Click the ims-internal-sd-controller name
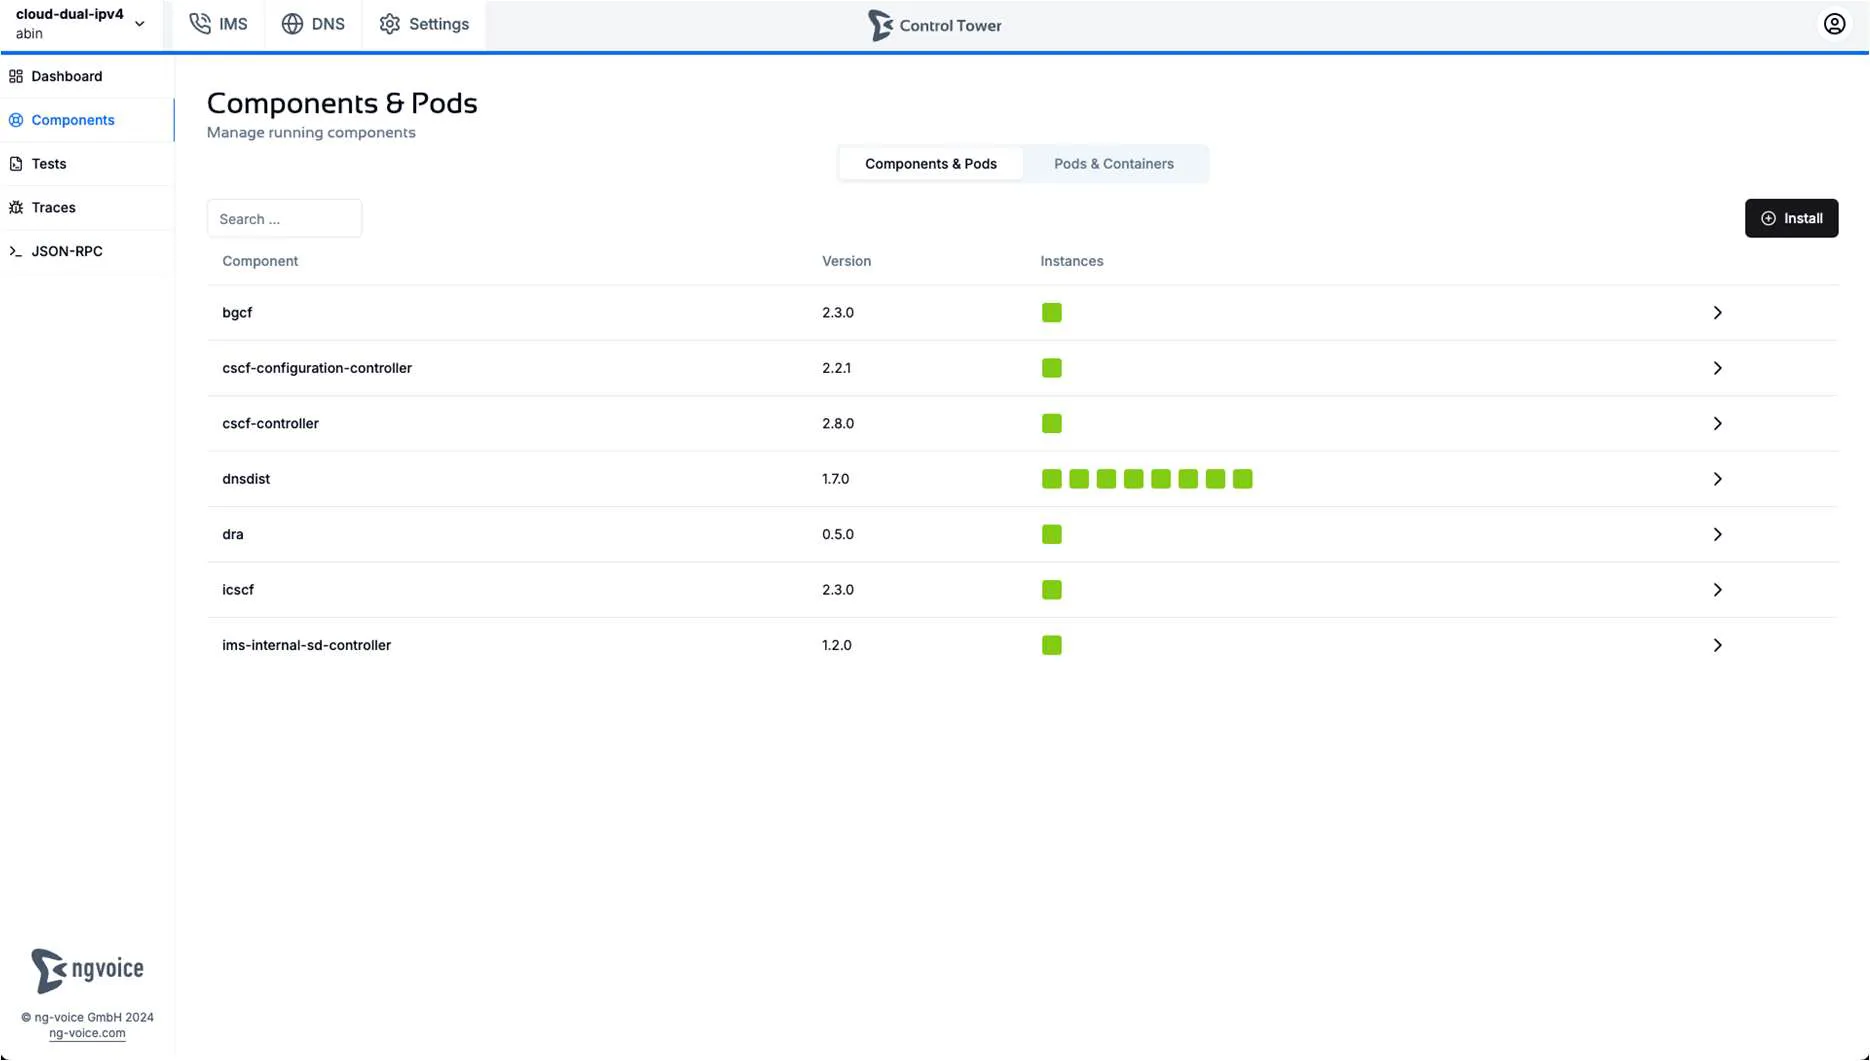Image resolution: width=1870 pixels, height=1061 pixels. point(306,645)
